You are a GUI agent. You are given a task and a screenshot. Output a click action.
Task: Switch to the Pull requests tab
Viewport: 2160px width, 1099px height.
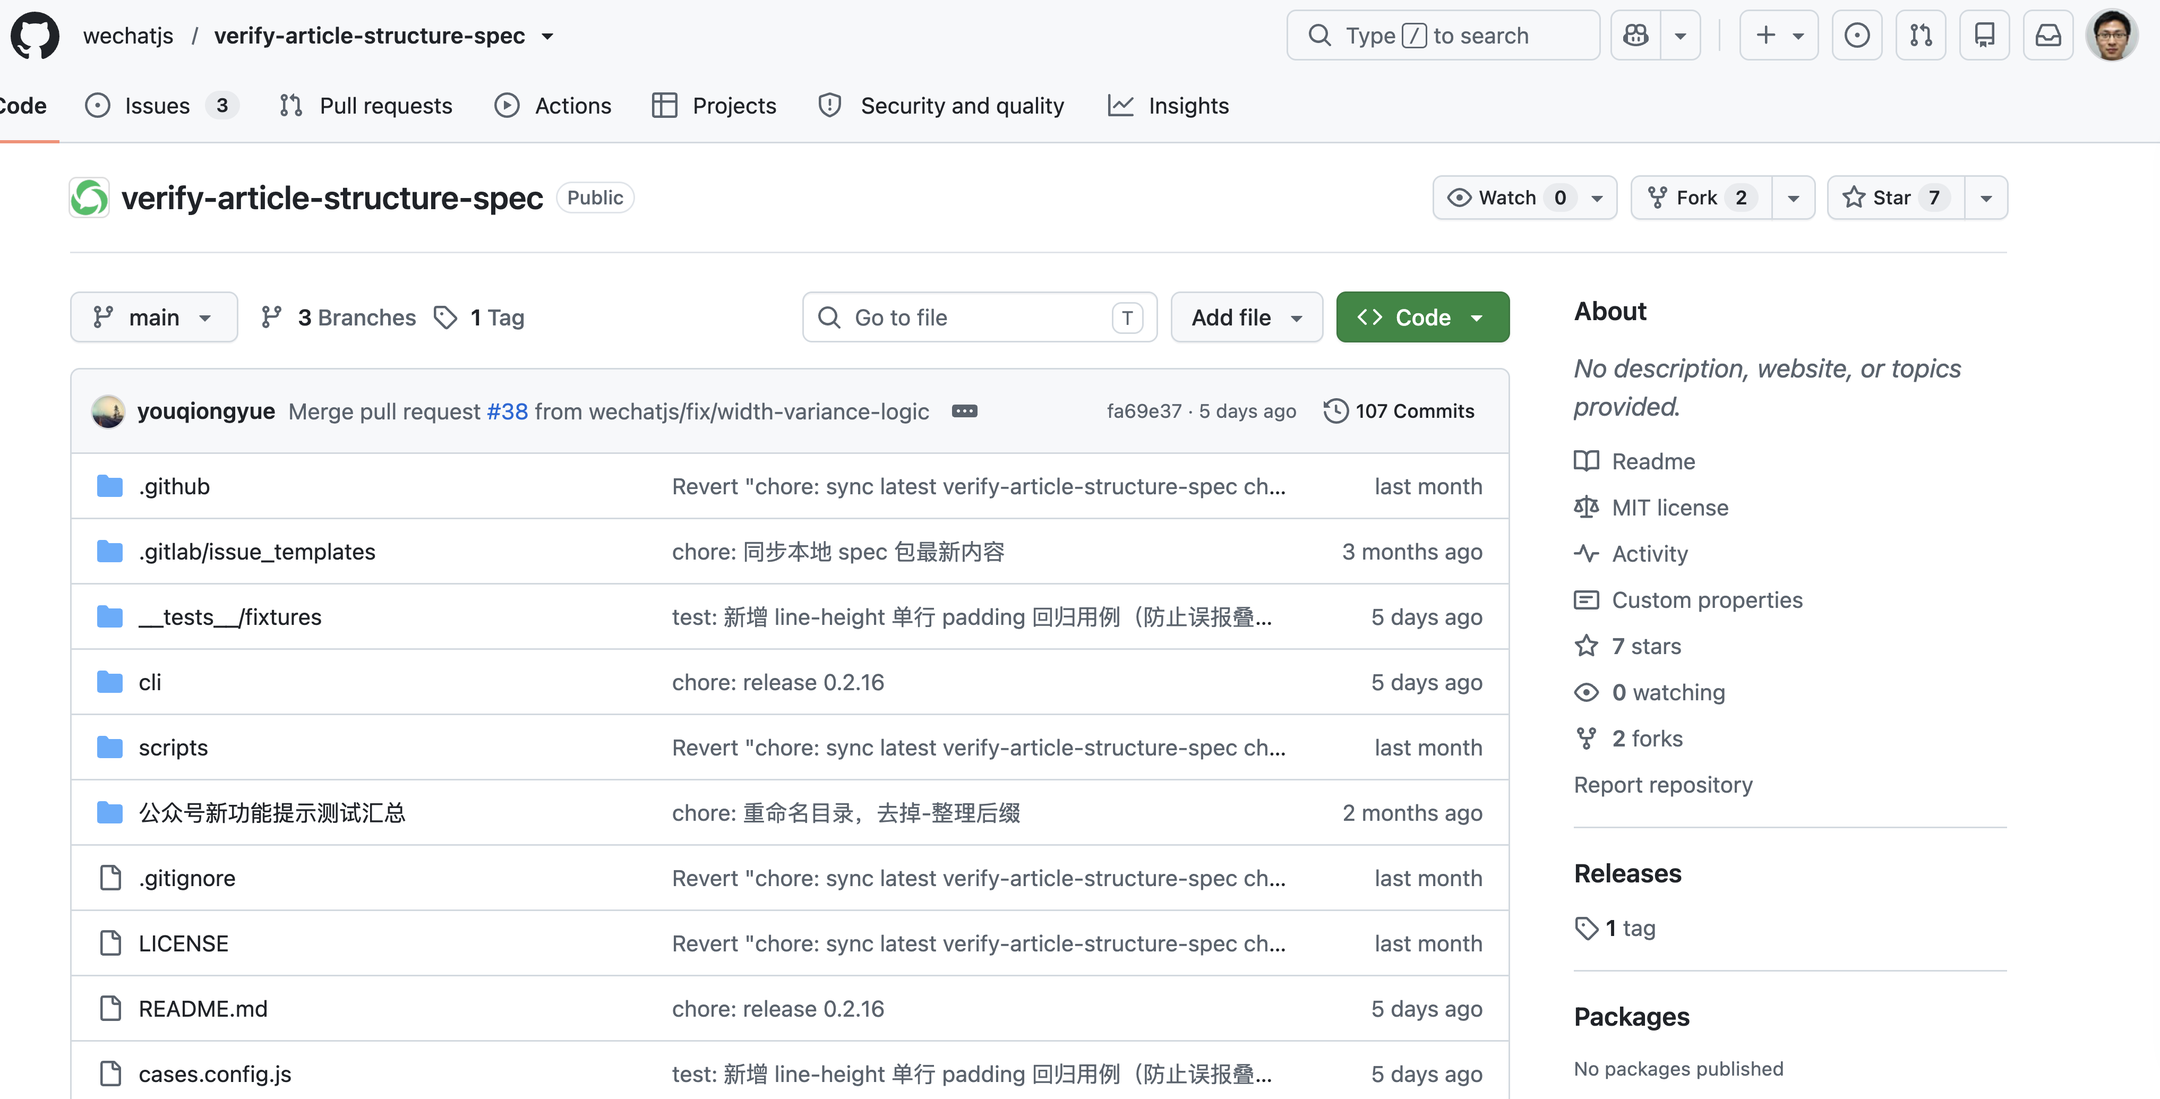[366, 106]
